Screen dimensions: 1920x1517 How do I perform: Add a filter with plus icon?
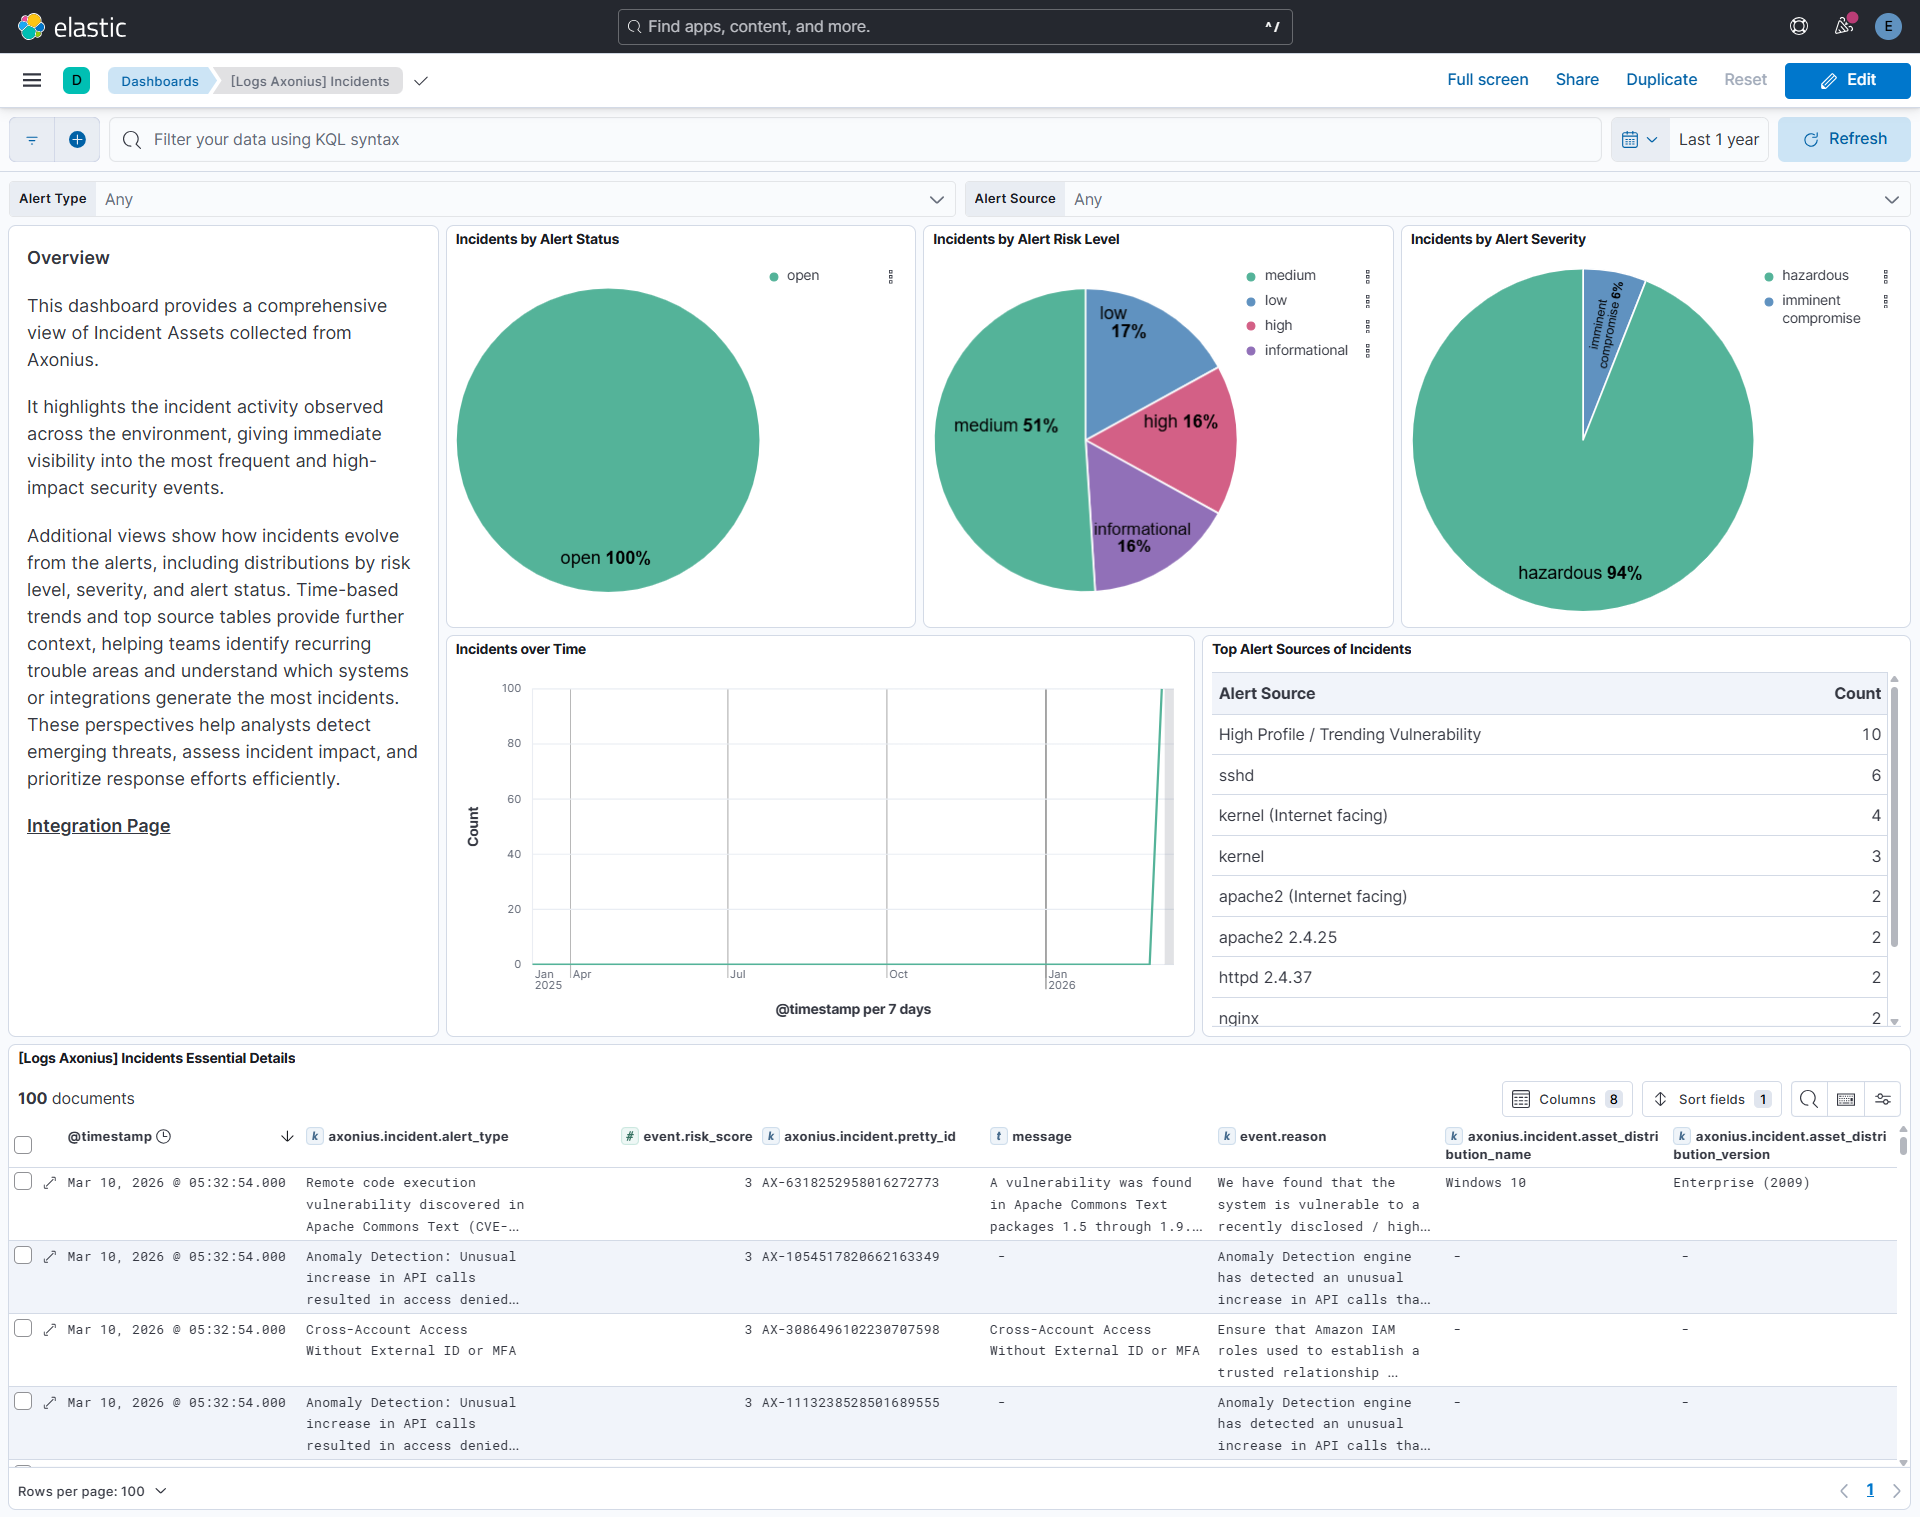click(77, 140)
